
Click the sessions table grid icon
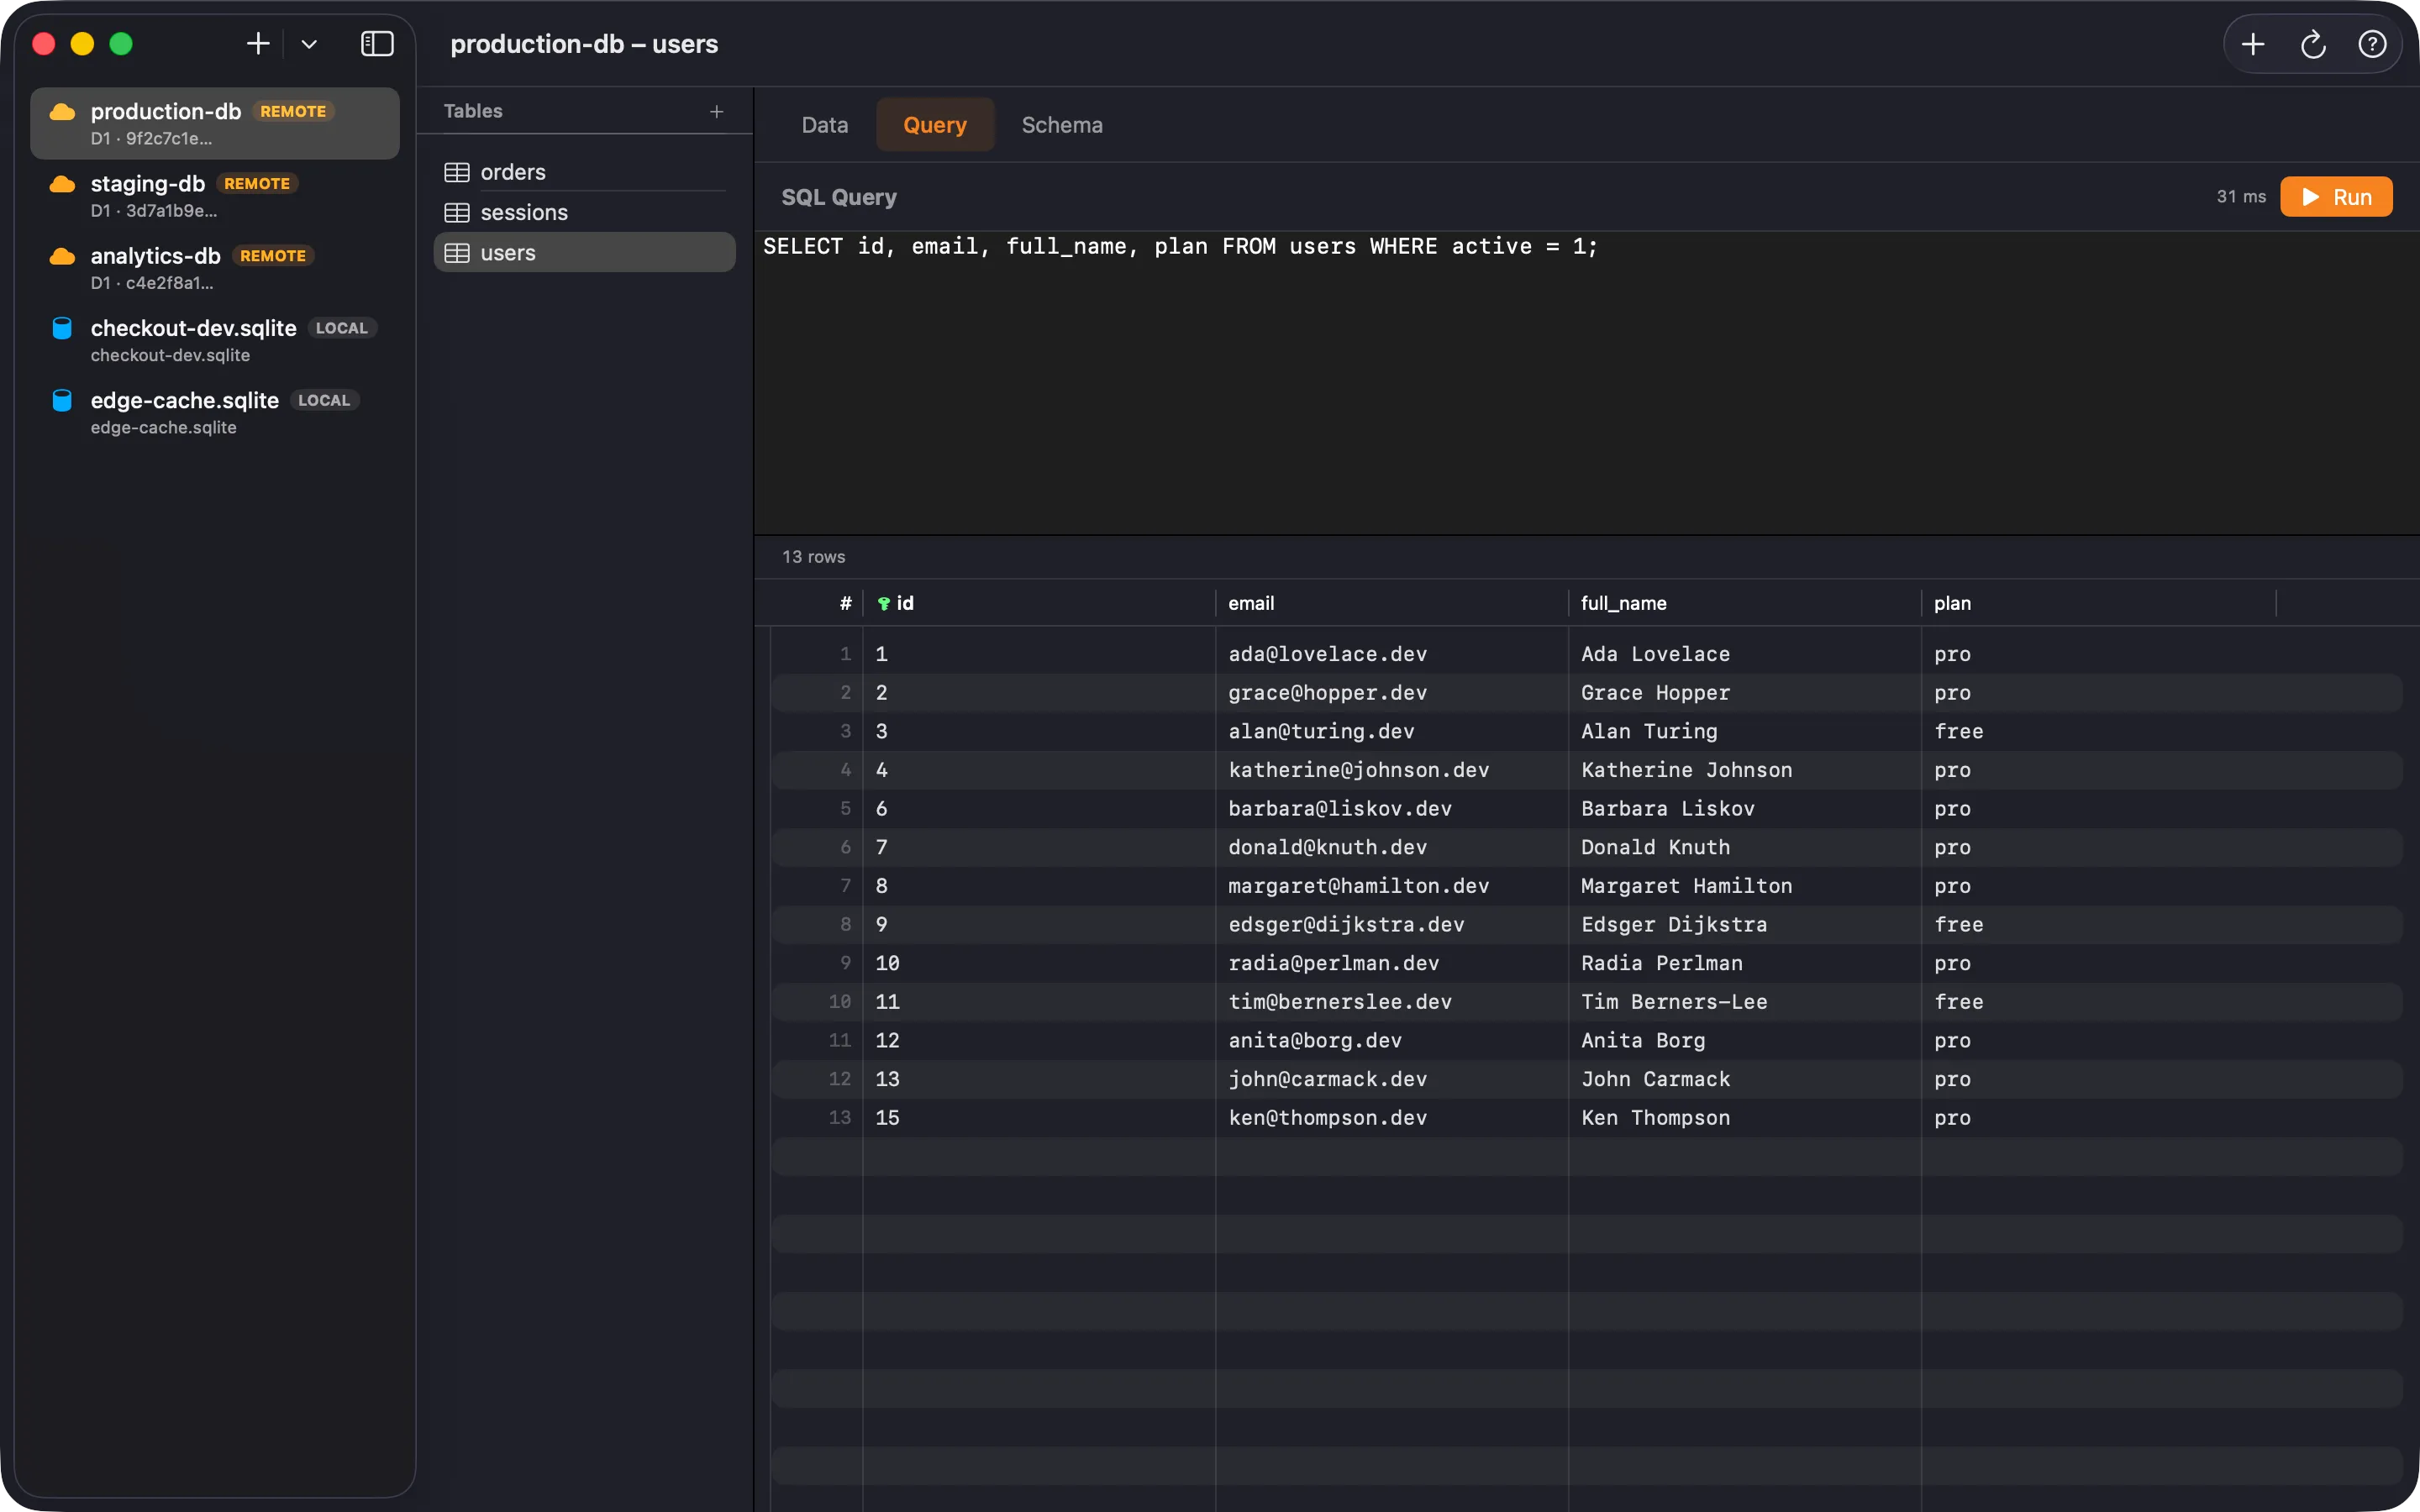click(x=457, y=212)
